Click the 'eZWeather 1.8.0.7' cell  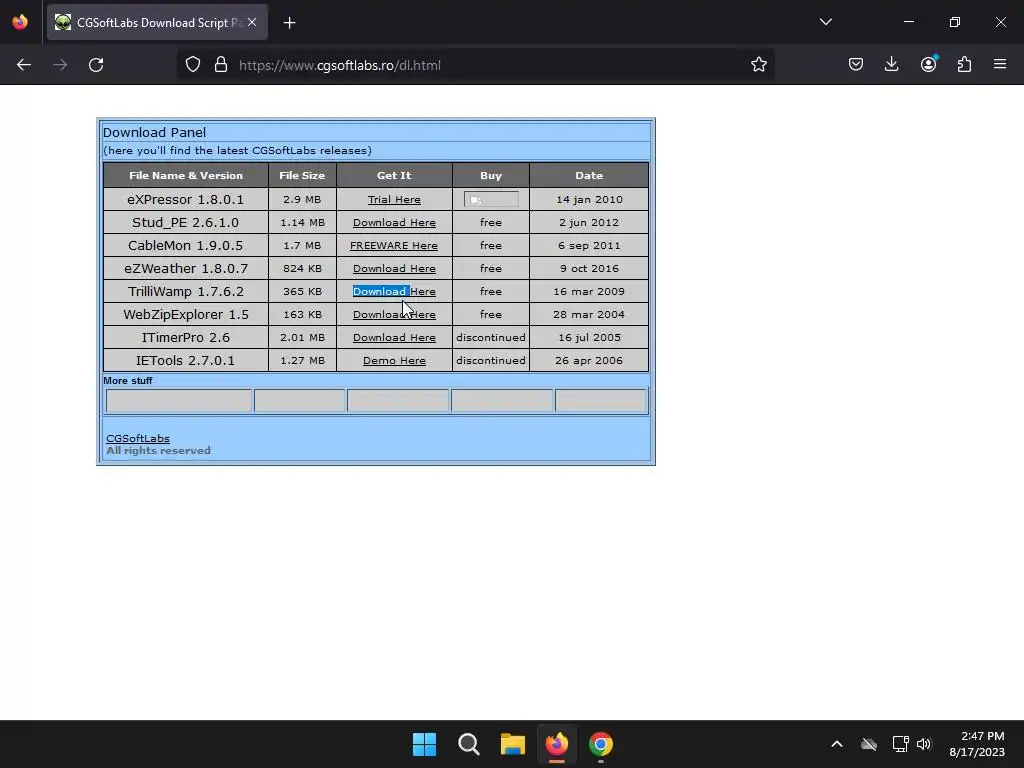[185, 268]
